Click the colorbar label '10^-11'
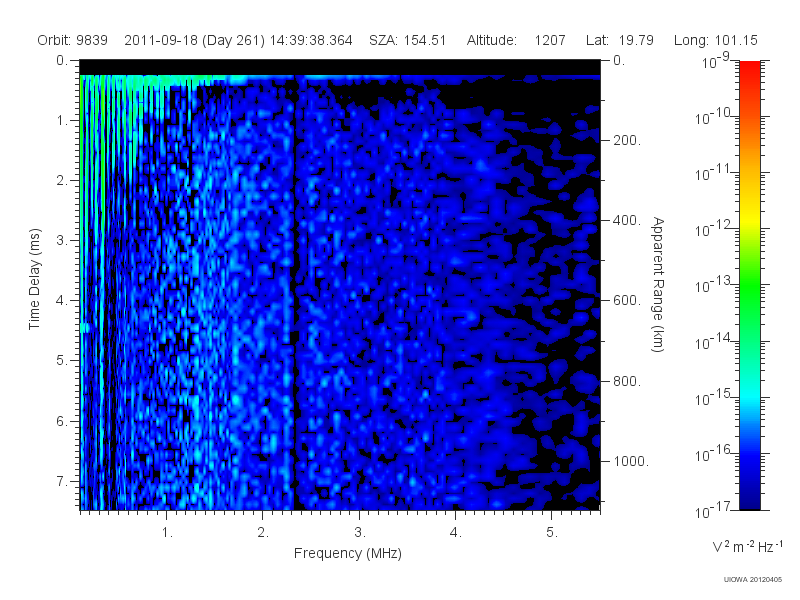 [x=714, y=173]
